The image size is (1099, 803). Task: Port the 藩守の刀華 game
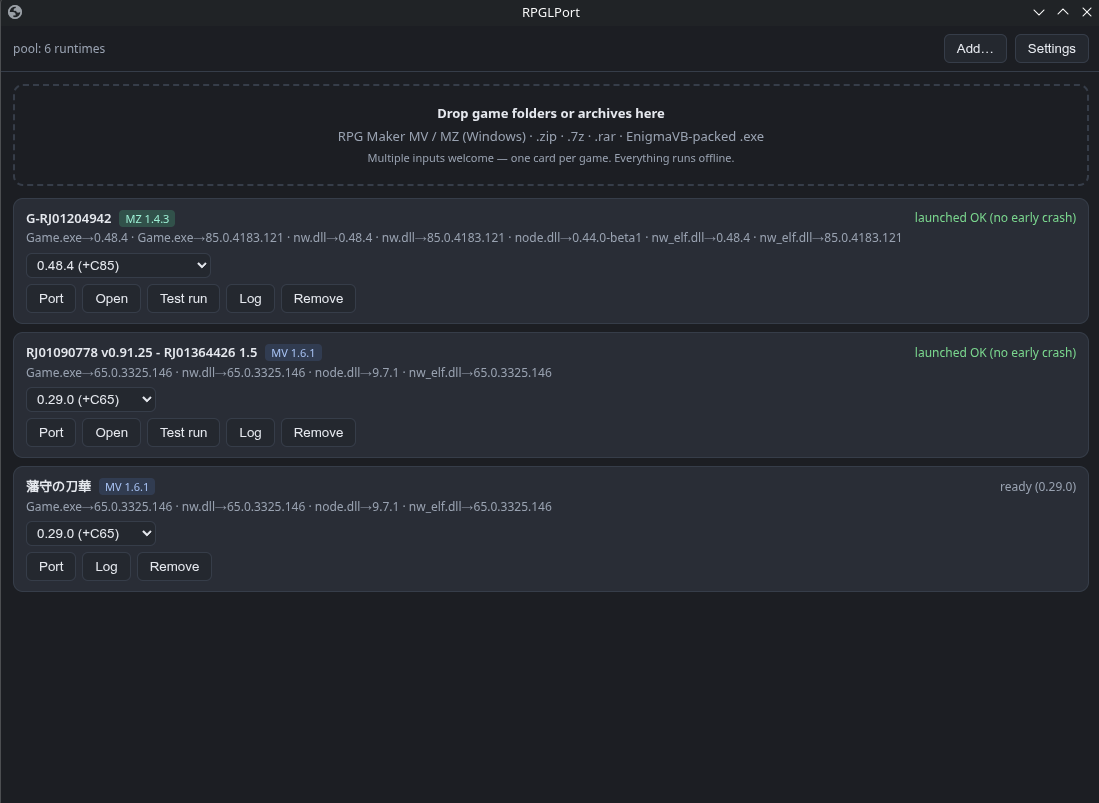pyautogui.click(x=51, y=566)
